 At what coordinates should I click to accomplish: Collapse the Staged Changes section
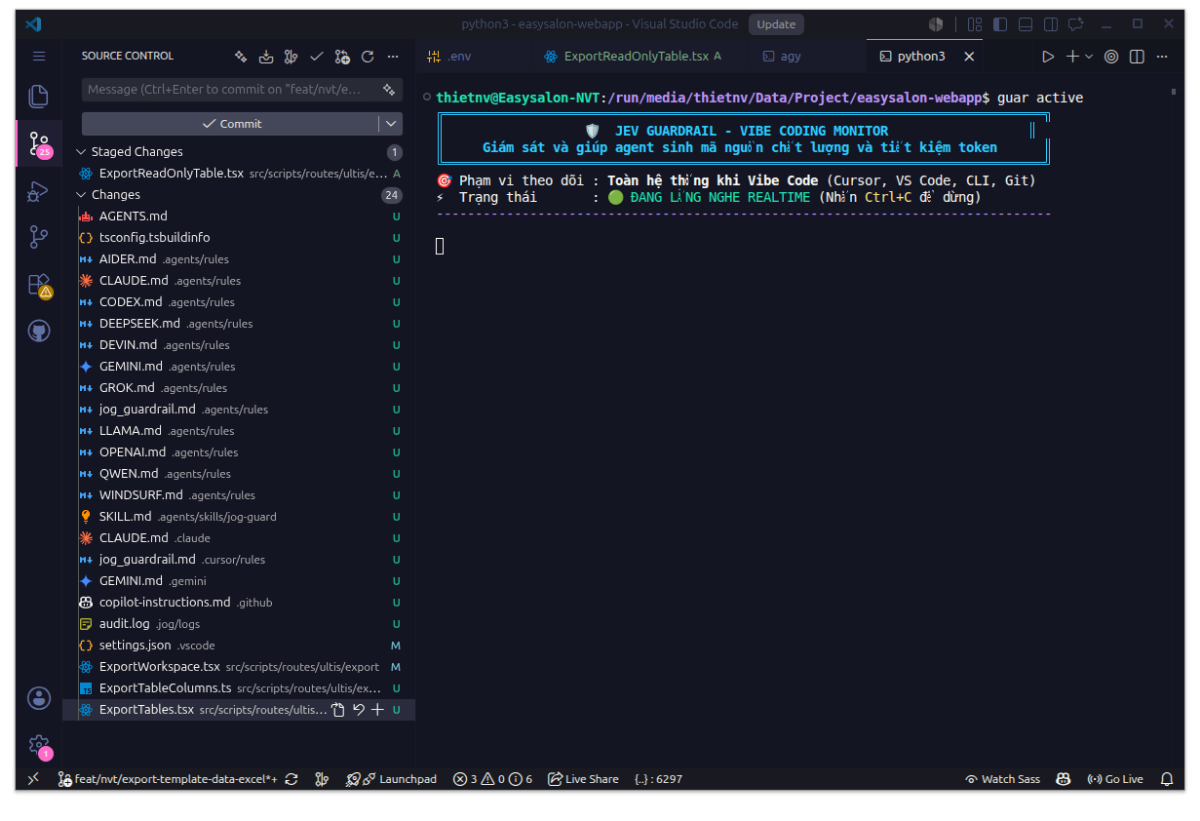(82, 152)
